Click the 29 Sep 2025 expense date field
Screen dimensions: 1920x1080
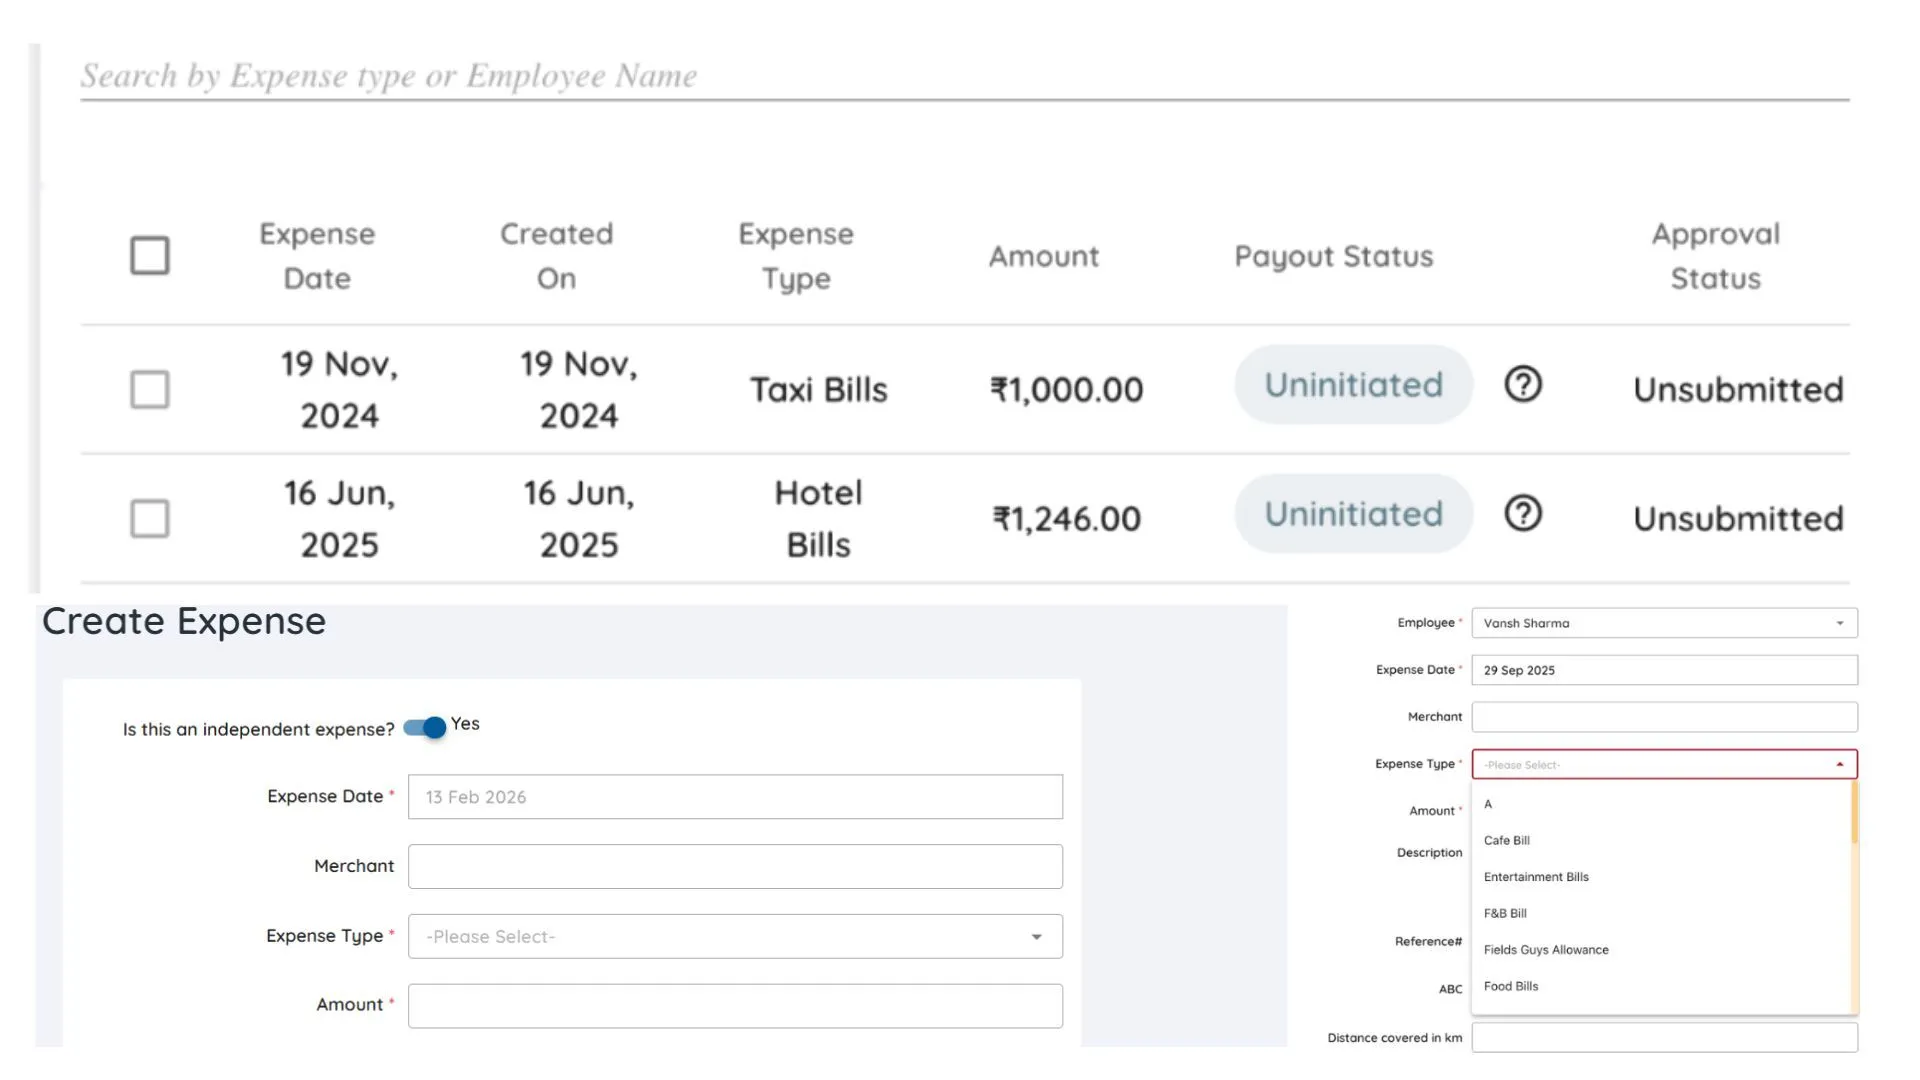[x=1664, y=671]
